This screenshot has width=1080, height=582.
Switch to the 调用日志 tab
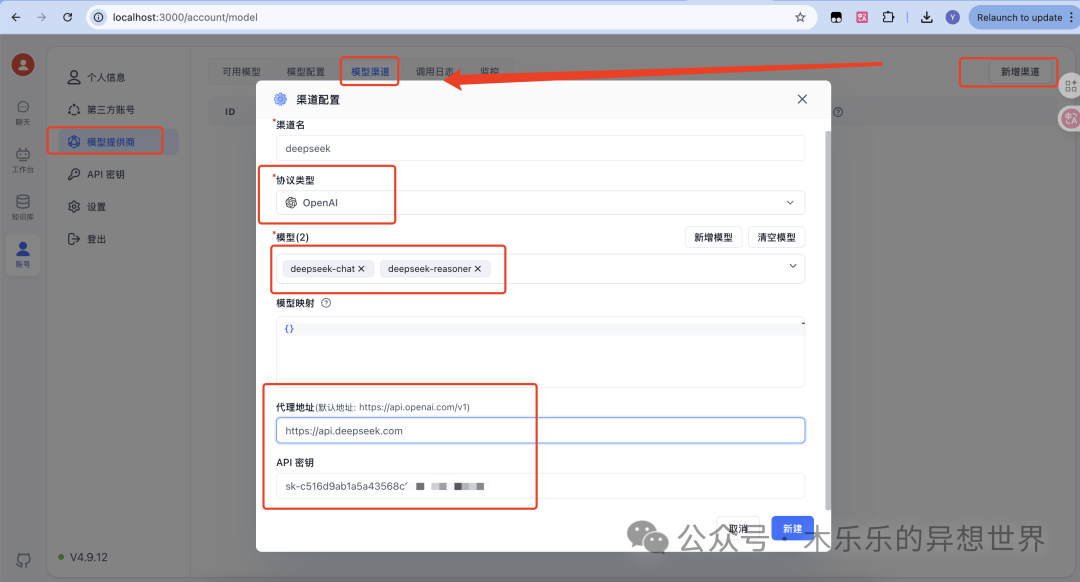tap(435, 72)
